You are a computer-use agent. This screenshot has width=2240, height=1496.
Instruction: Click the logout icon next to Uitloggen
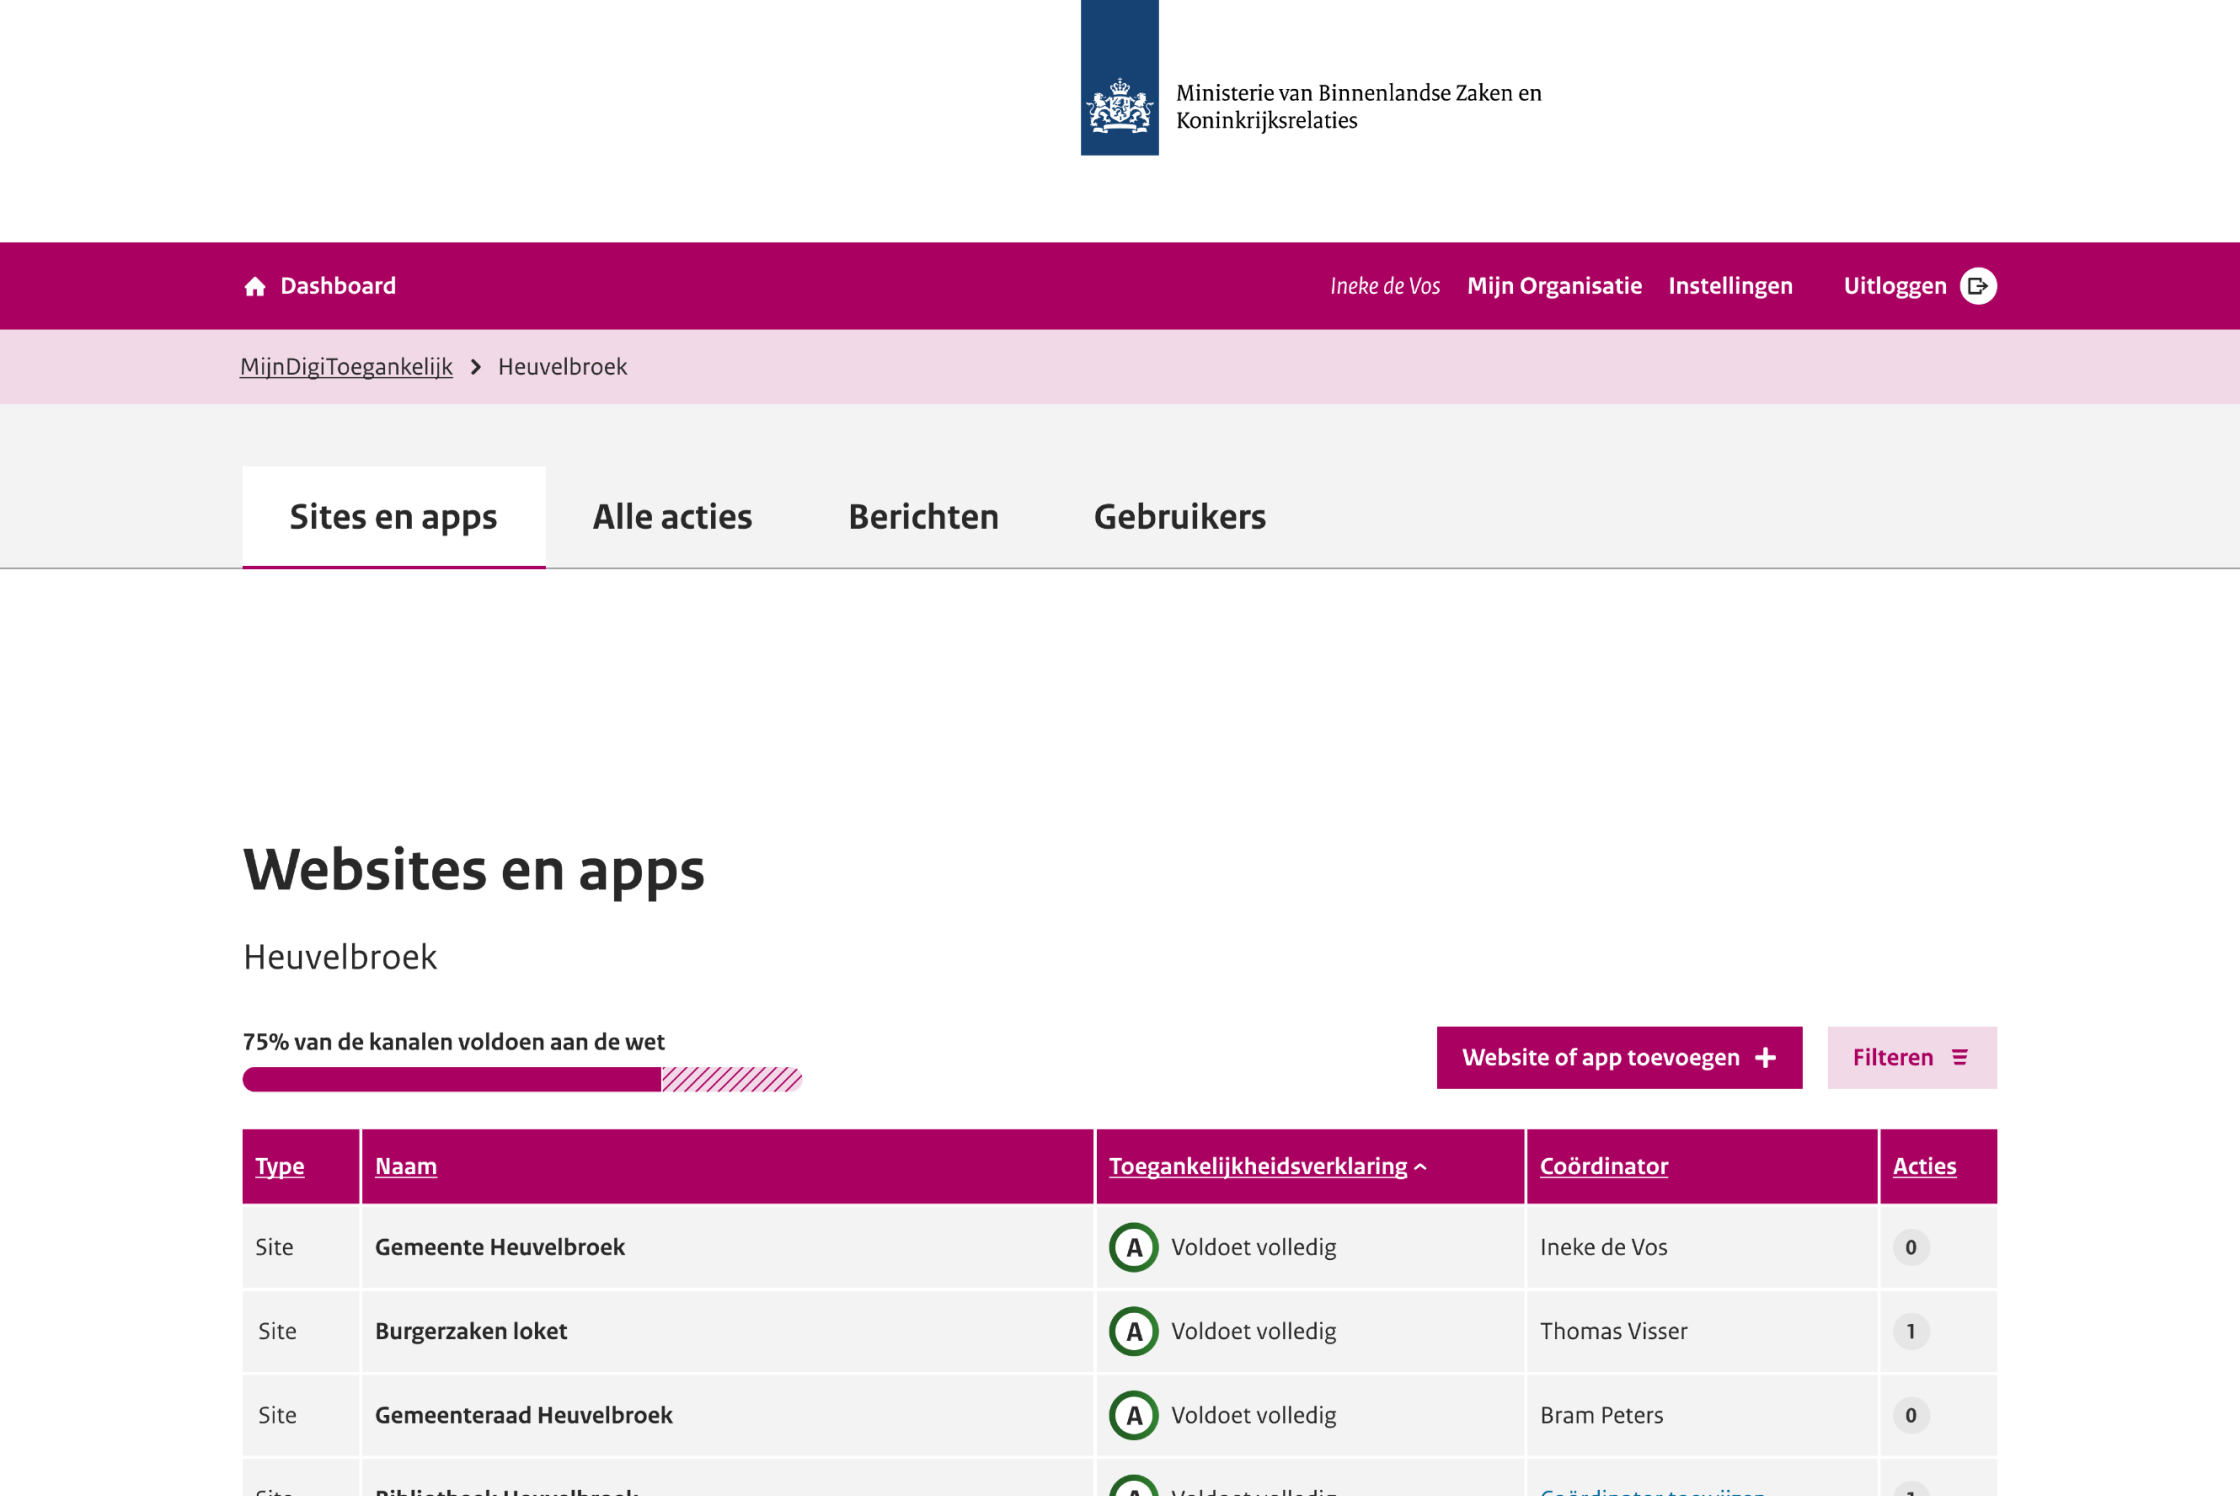point(1977,286)
